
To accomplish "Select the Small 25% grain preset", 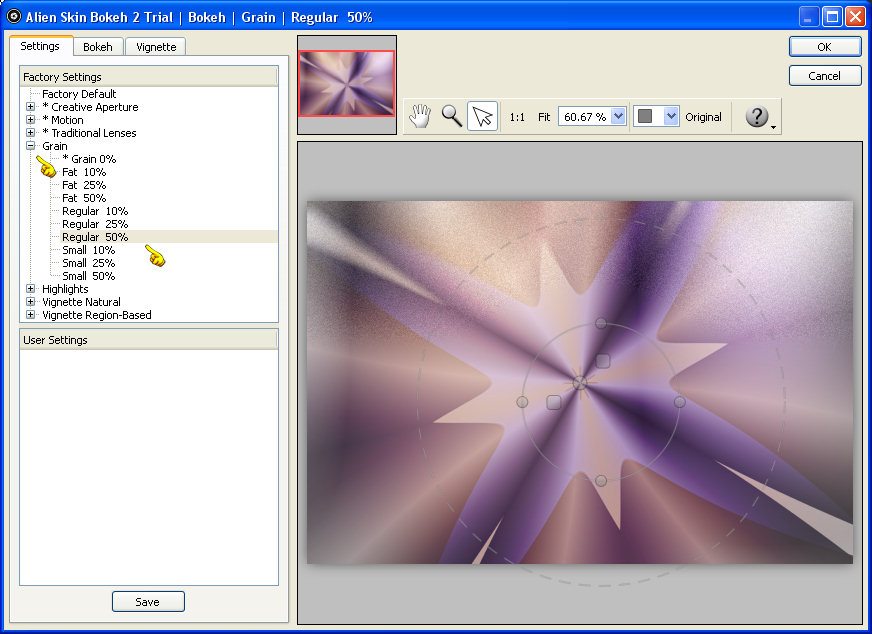I will pyautogui.click(x=88, y=263).
